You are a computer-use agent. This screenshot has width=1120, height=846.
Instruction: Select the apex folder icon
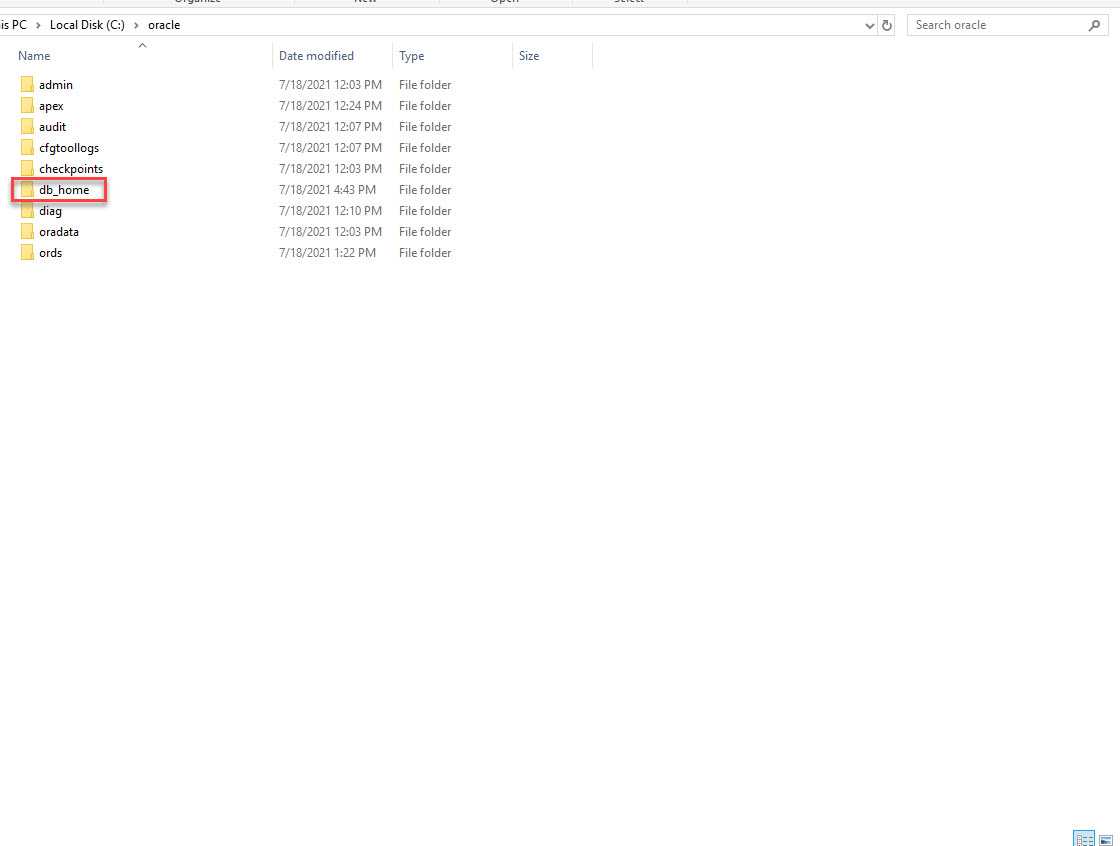27,106
